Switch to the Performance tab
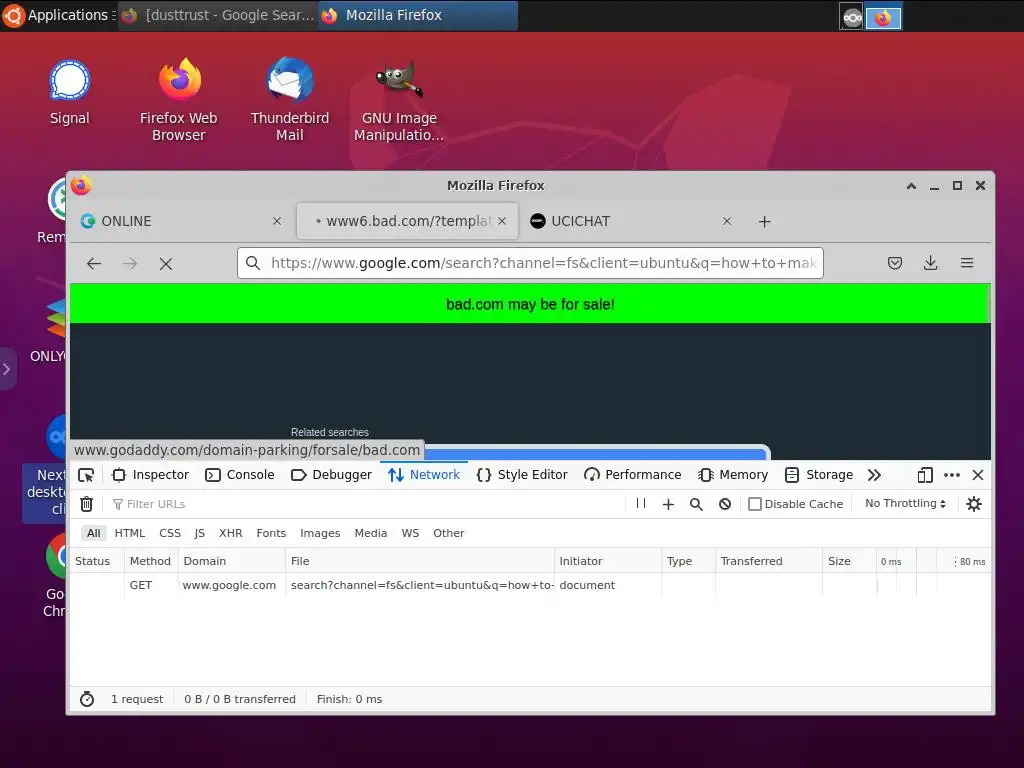 click(x=633, y=475)
